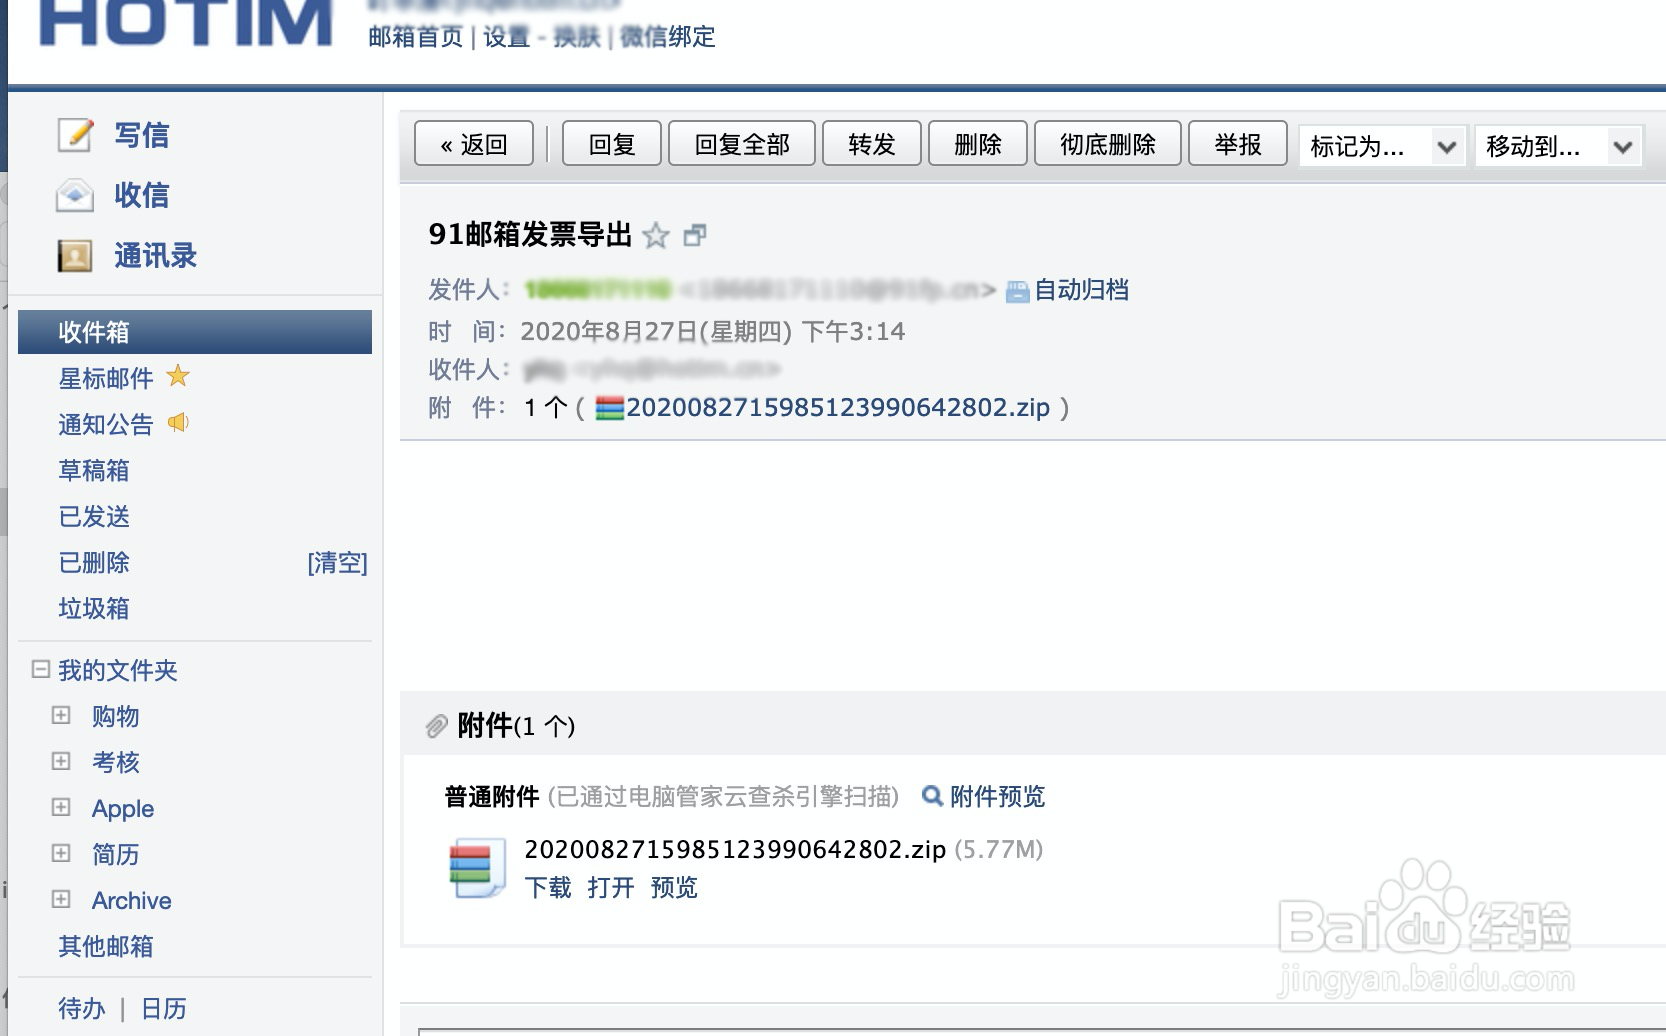The image size is (1666, 1036).
Task: Click the paperclip icon next to 附件
Action: click(436, 726)
